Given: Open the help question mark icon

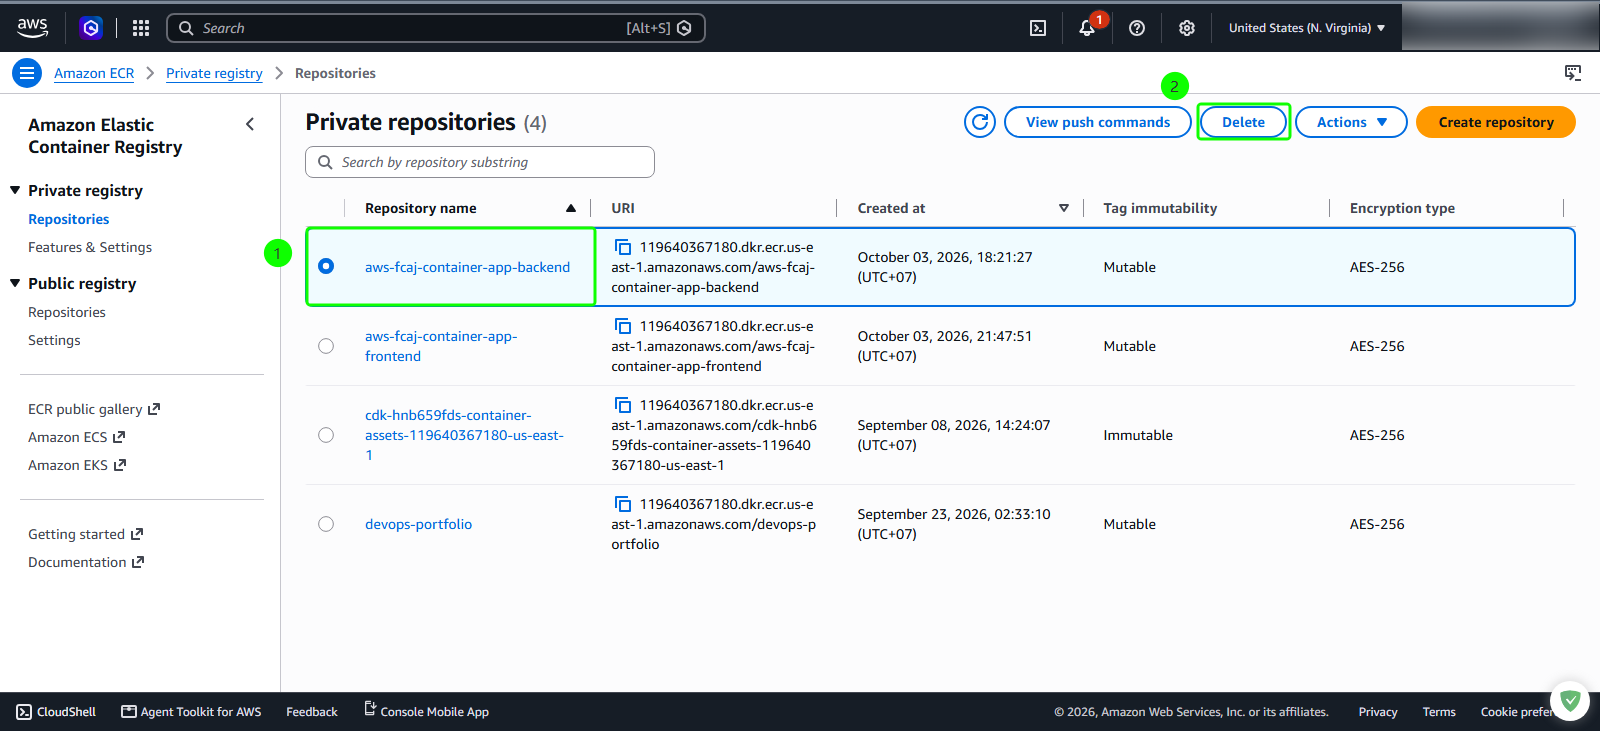Looking at the screenshot, I should click(x=1137, y=28).
